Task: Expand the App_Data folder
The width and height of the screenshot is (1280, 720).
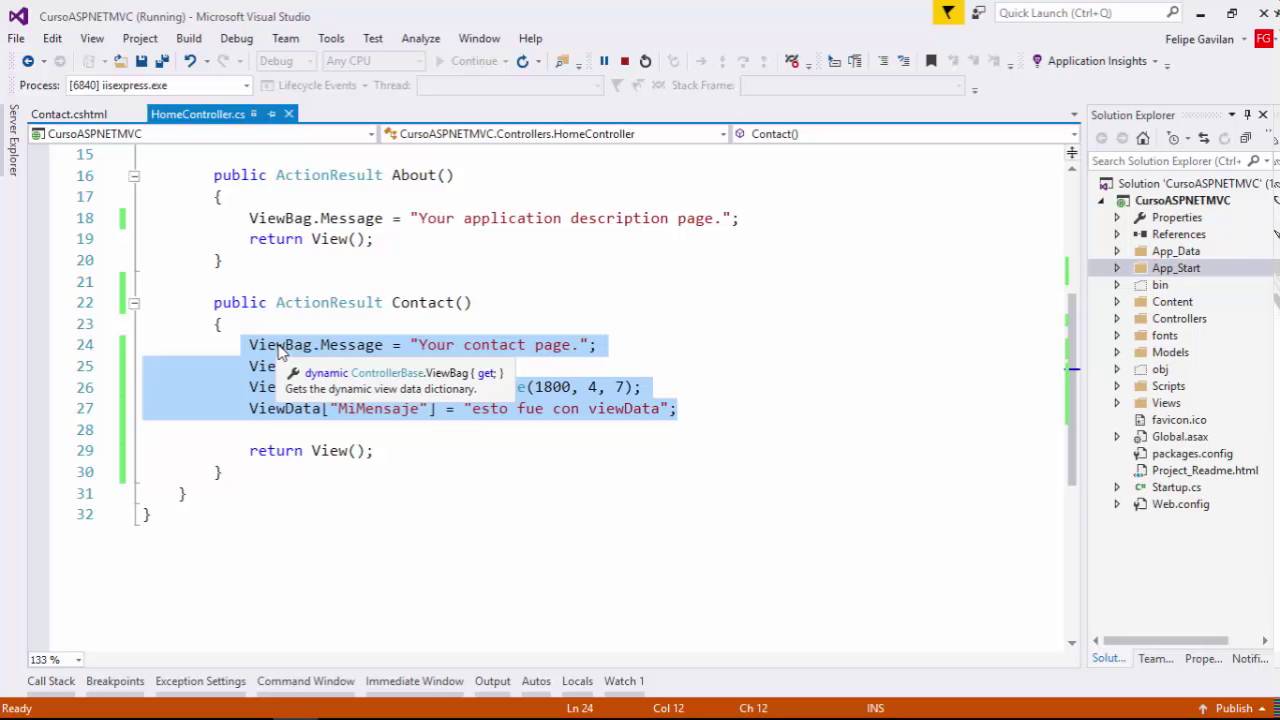Action: point(1117,251)
